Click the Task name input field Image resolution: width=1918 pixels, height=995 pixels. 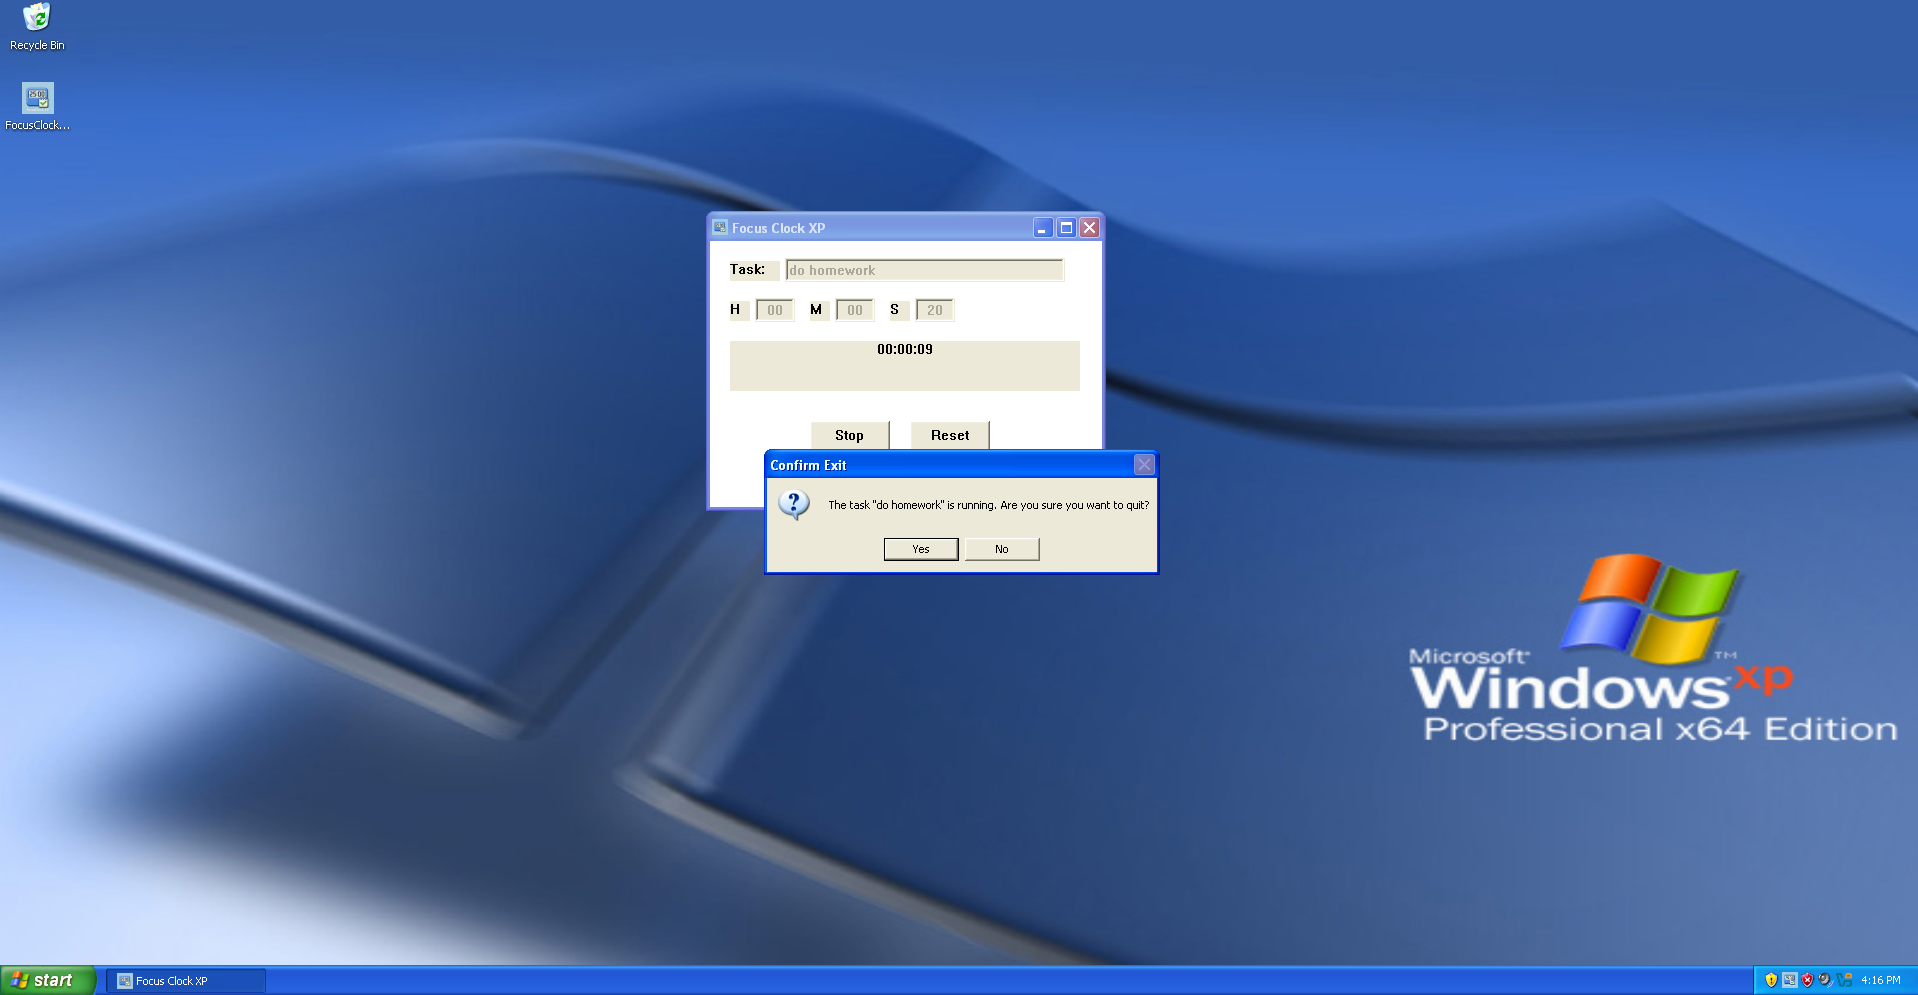click(925, 270)
